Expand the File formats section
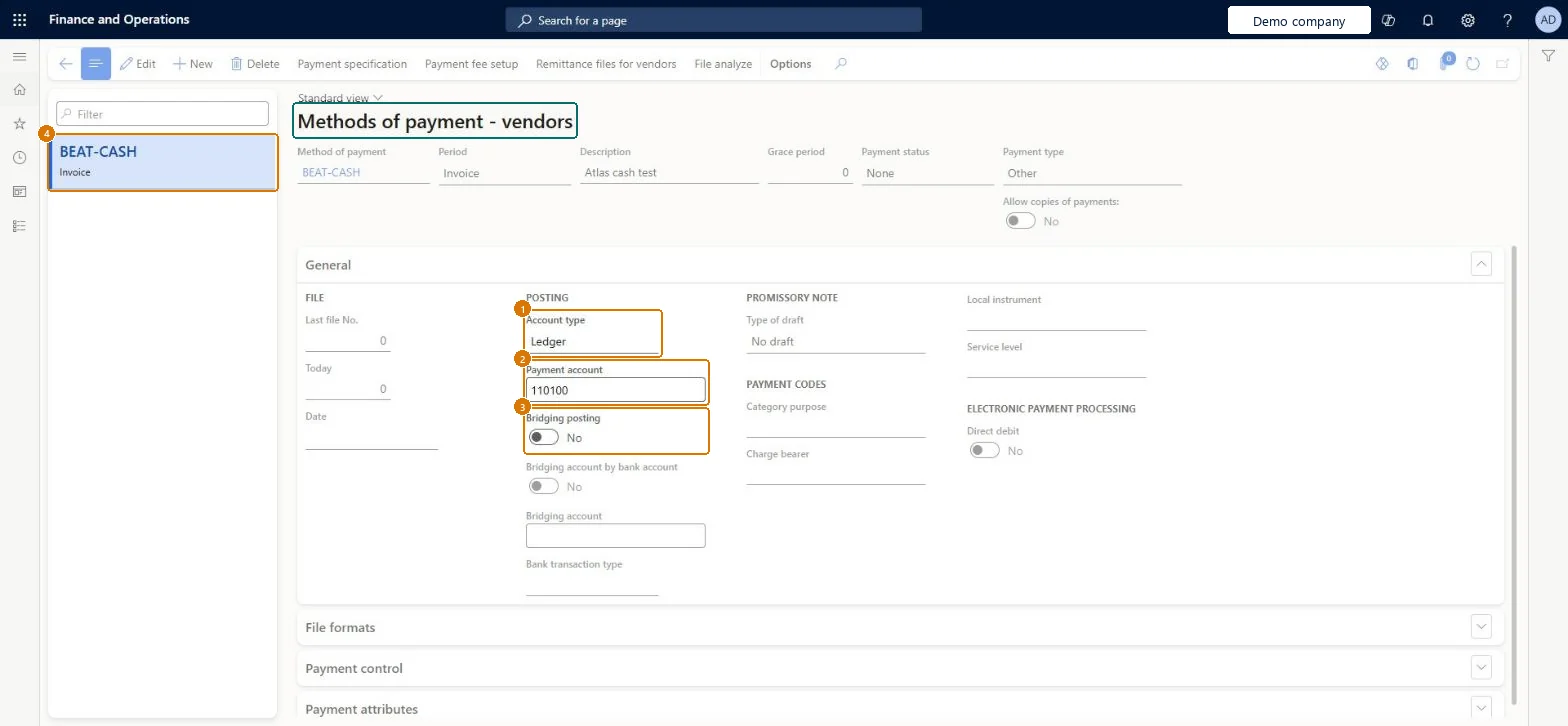Viewport: 1568px width, 726px height. tap(1481, 626)
